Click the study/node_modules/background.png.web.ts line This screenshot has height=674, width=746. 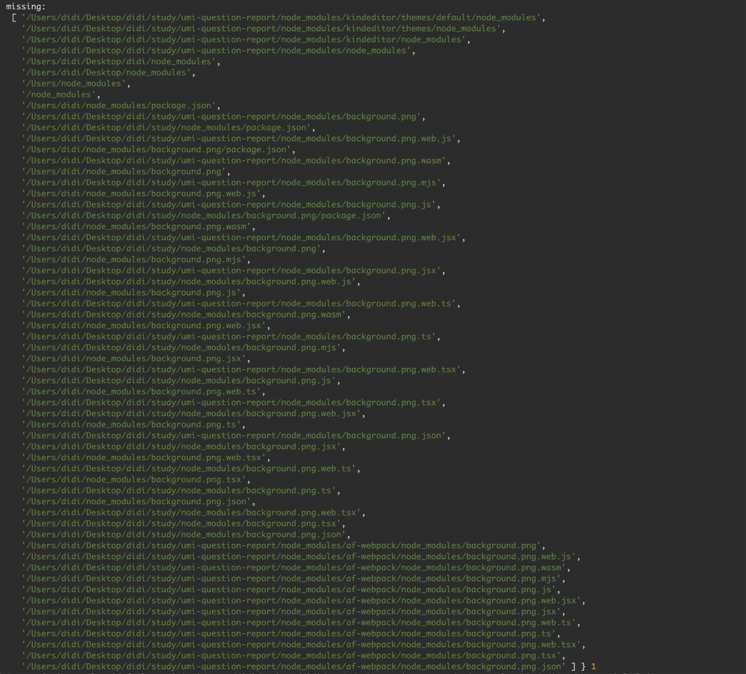pyautogui.click(x=191, y=469)
